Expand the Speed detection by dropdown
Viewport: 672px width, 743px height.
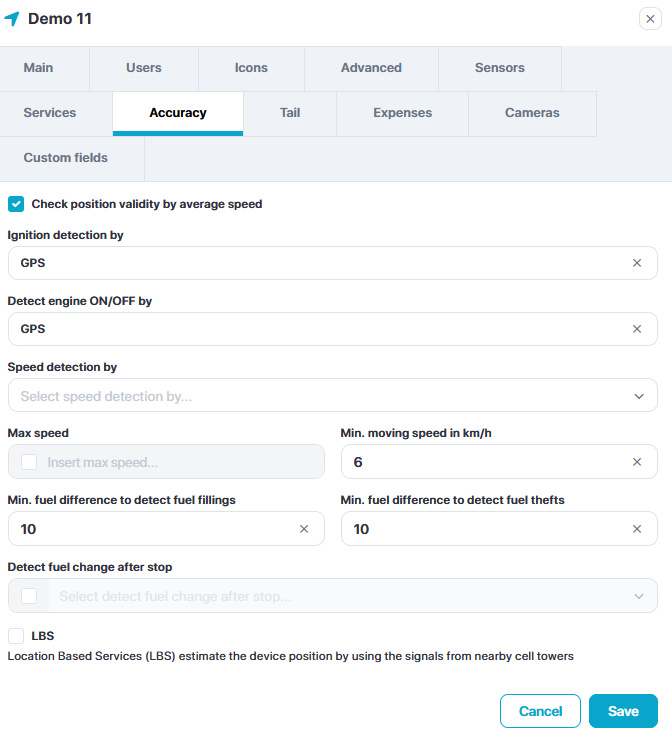coord(639,396)
